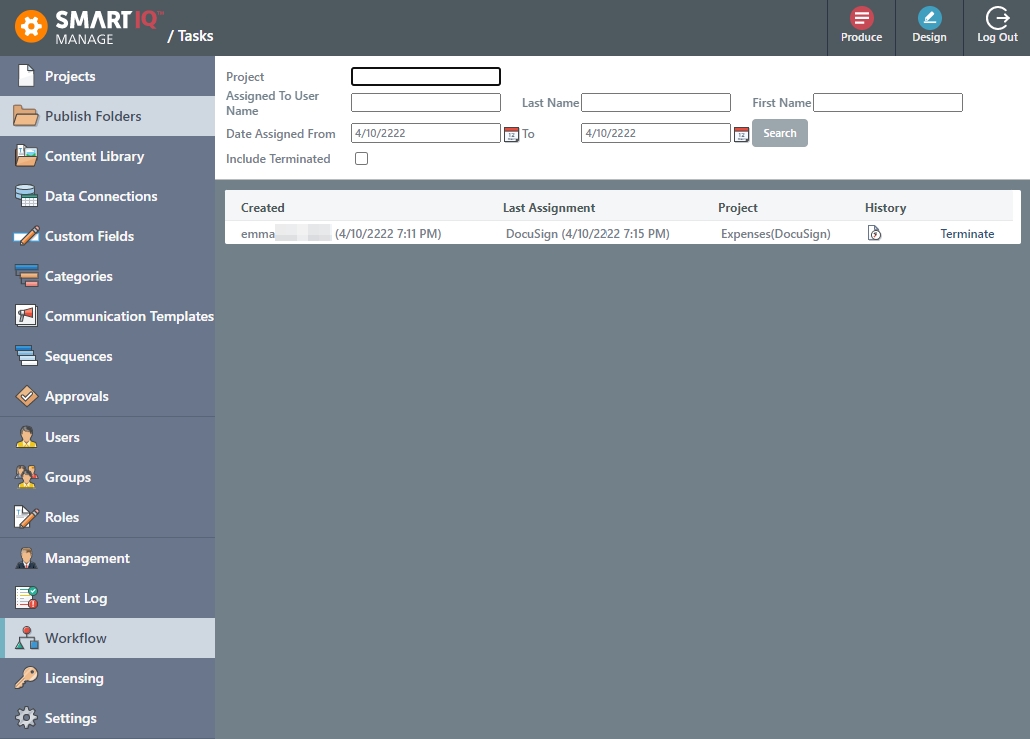
Task: Open Data Connections menu item
Action: pos(108,196)
